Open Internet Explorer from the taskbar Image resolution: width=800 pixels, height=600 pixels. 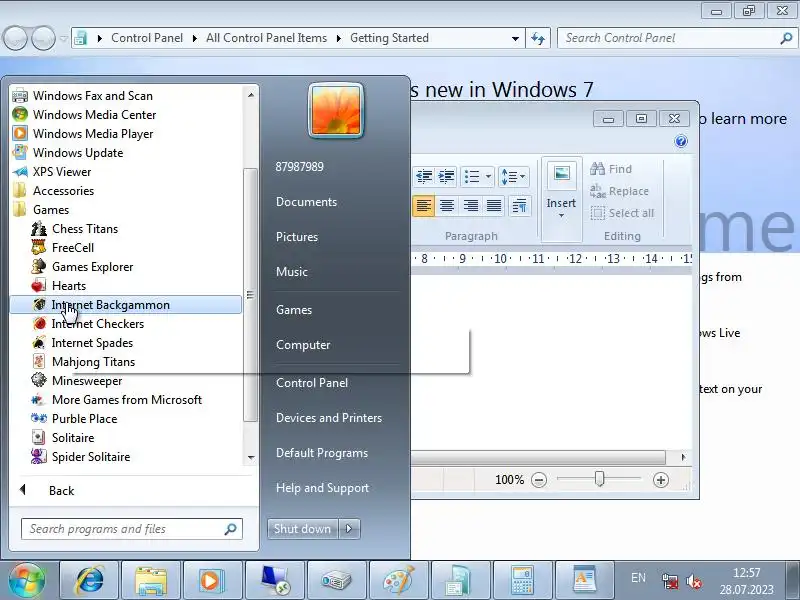90,581
